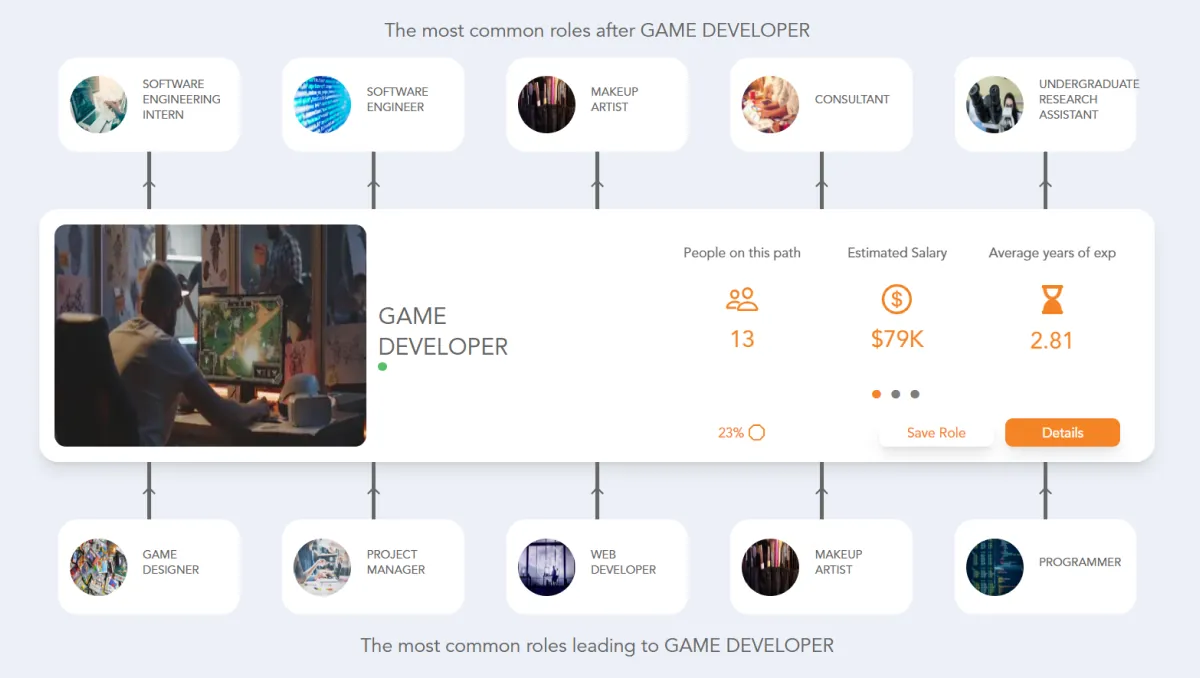This screenshot has height=678, width=1200.
Task: Select the first pagination dot on the card
Action: coord(876,394)
